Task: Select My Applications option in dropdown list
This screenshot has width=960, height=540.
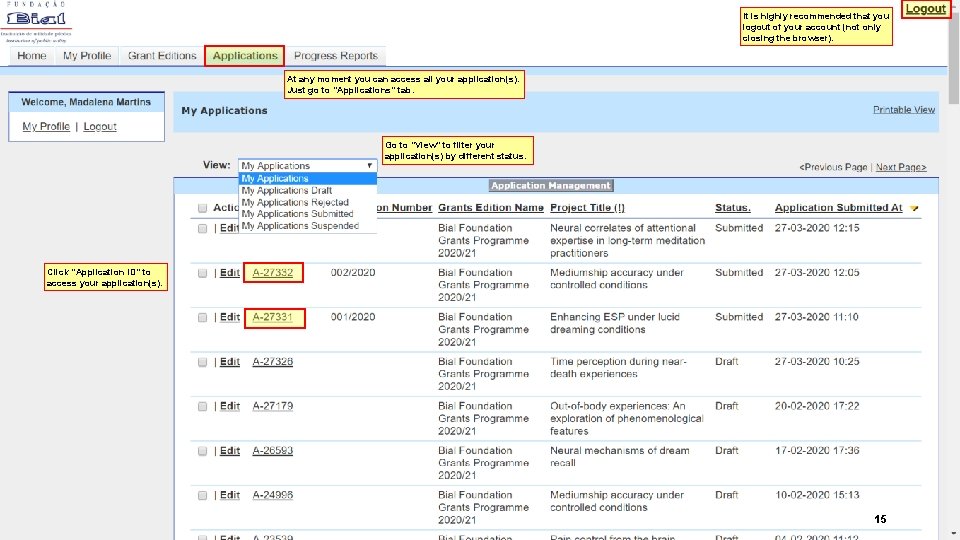Action: point(307,179)
